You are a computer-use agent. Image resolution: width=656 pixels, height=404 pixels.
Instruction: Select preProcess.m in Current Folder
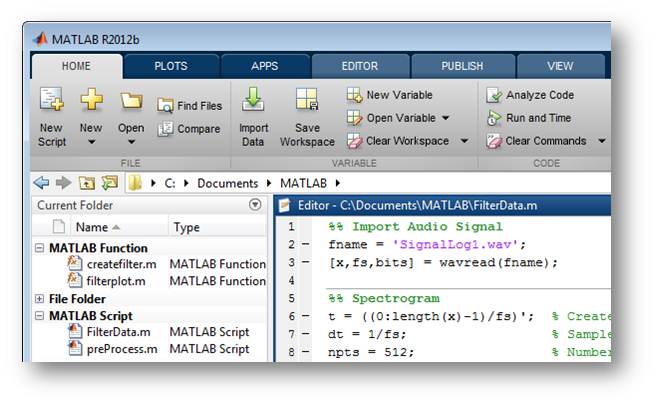pos(122,349)
